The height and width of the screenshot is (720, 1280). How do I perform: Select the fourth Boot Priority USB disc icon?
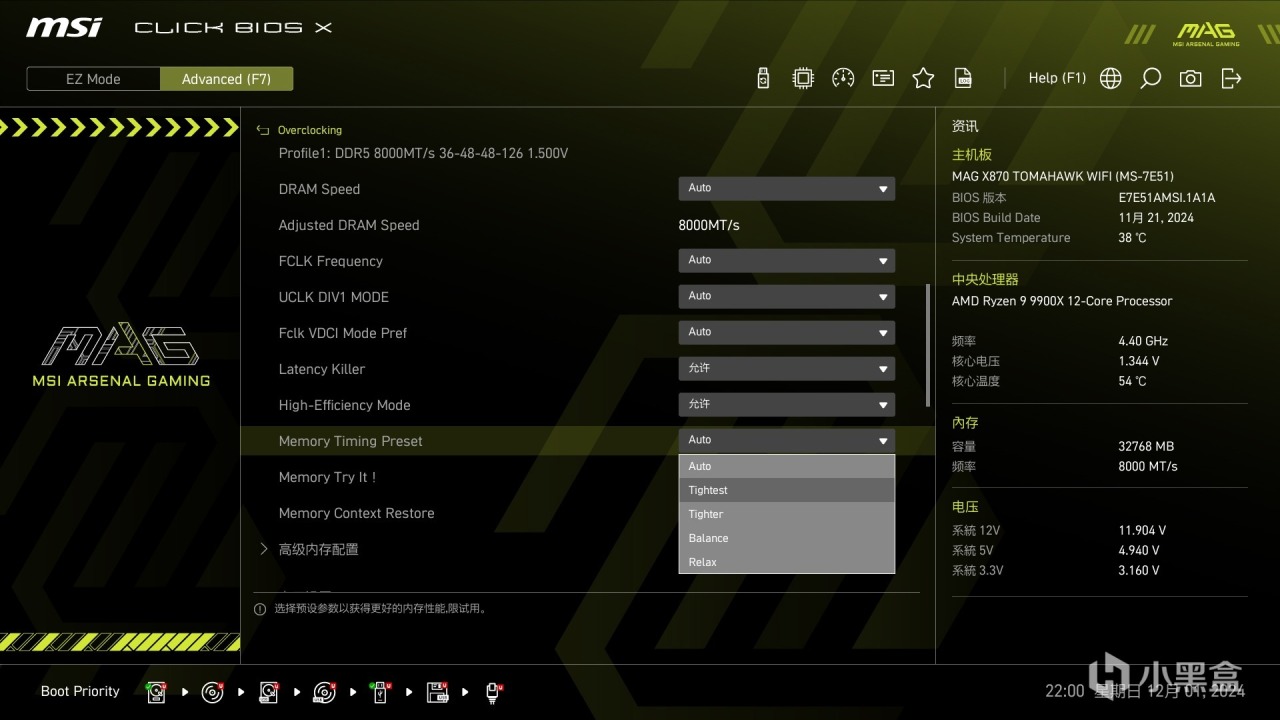pyautogui.click(x=324, y=692)
